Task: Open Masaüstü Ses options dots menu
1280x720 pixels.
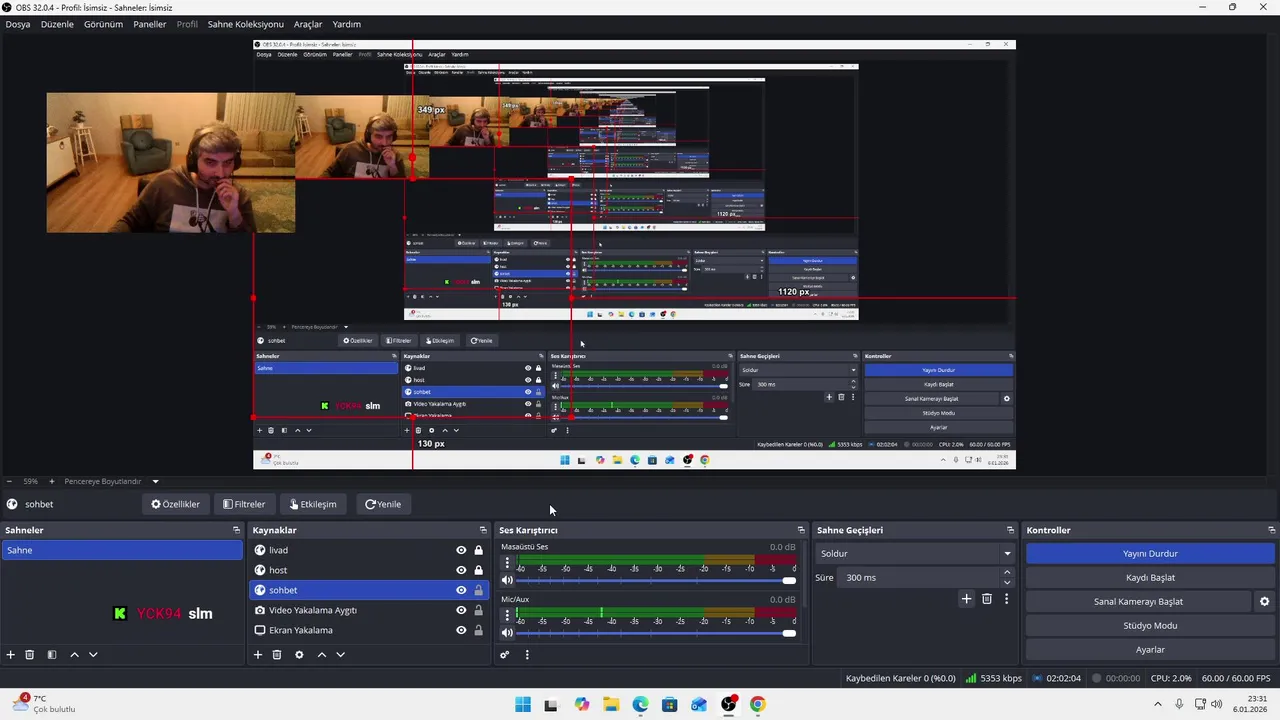Action: tap(507, 564)
